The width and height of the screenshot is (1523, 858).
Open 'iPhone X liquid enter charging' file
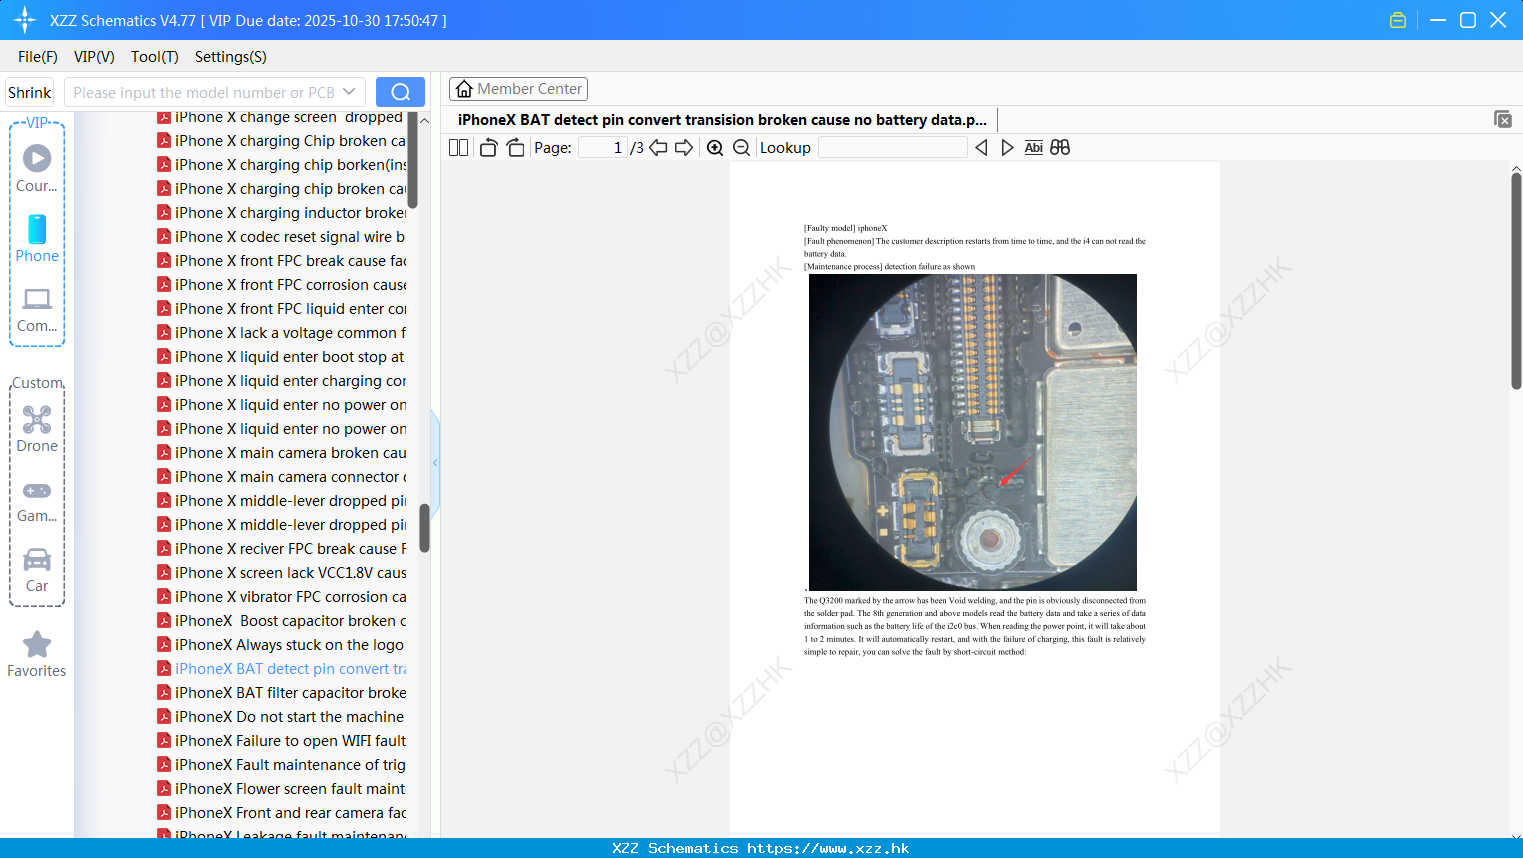[x=282, y=381]
